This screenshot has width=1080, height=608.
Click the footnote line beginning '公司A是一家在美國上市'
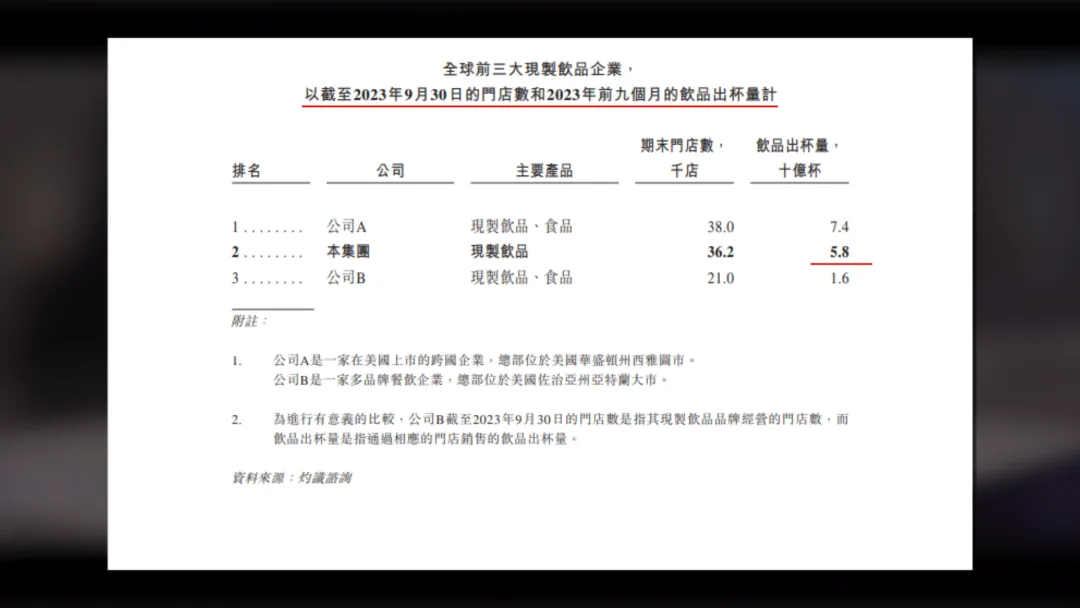[x=485, y=360]
